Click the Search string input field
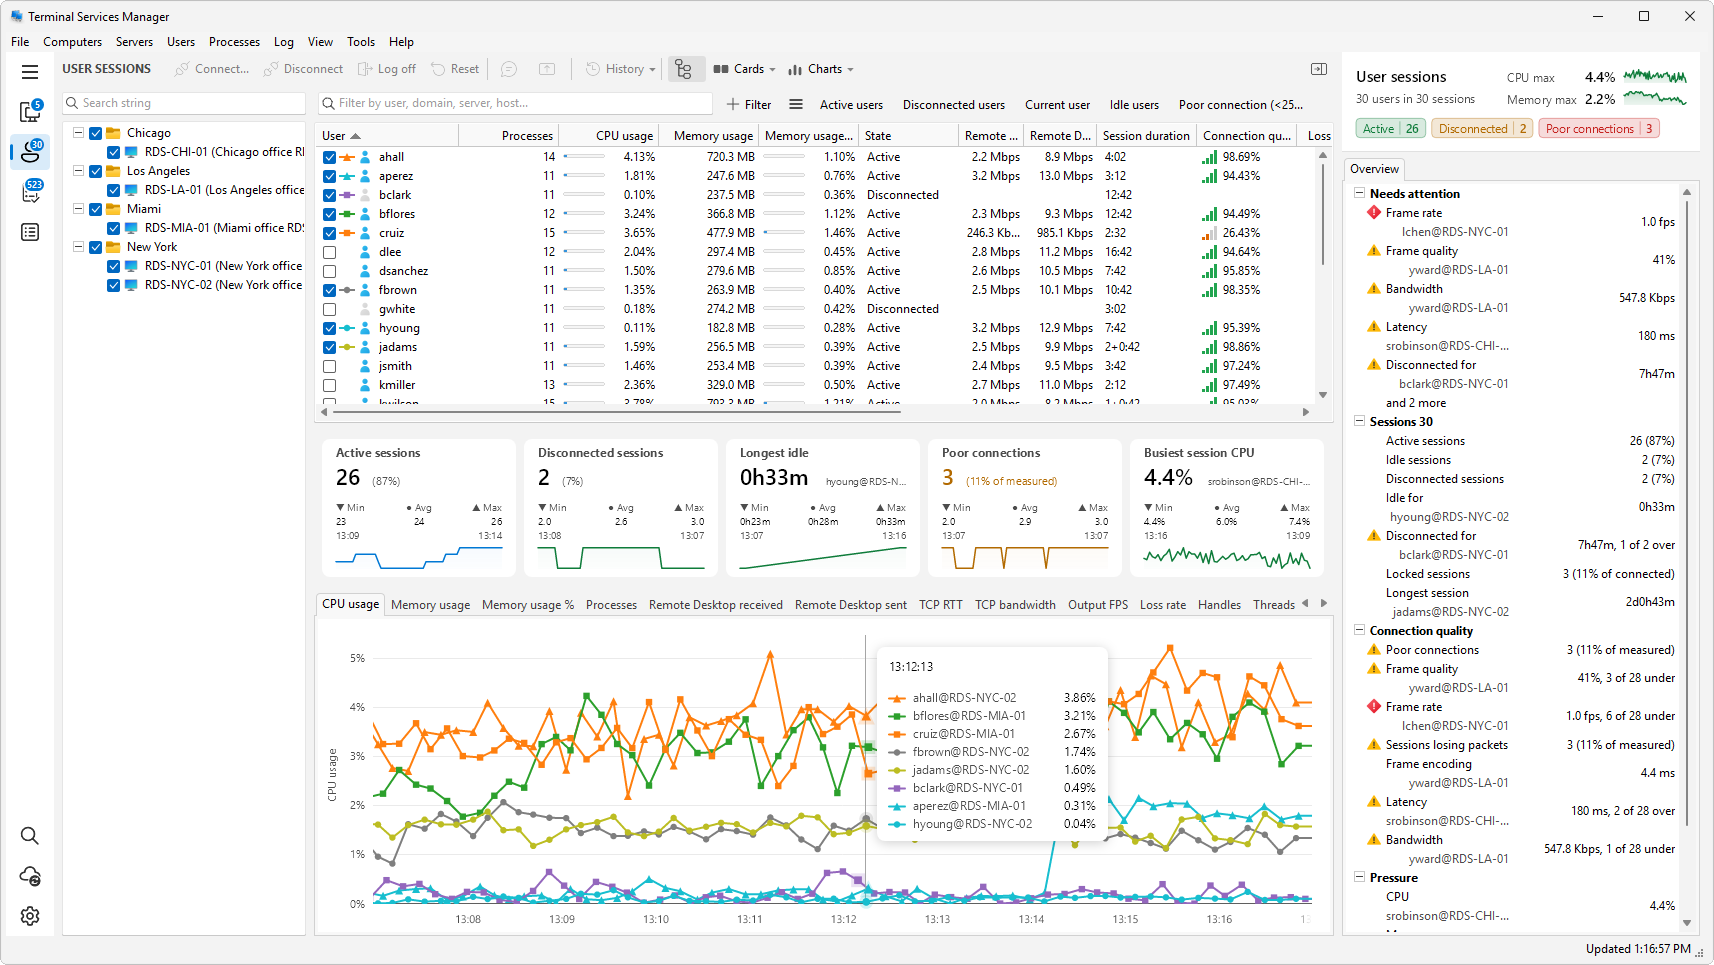The height and width of the screenshot is (965, 1714). click(x=184, y=103)
